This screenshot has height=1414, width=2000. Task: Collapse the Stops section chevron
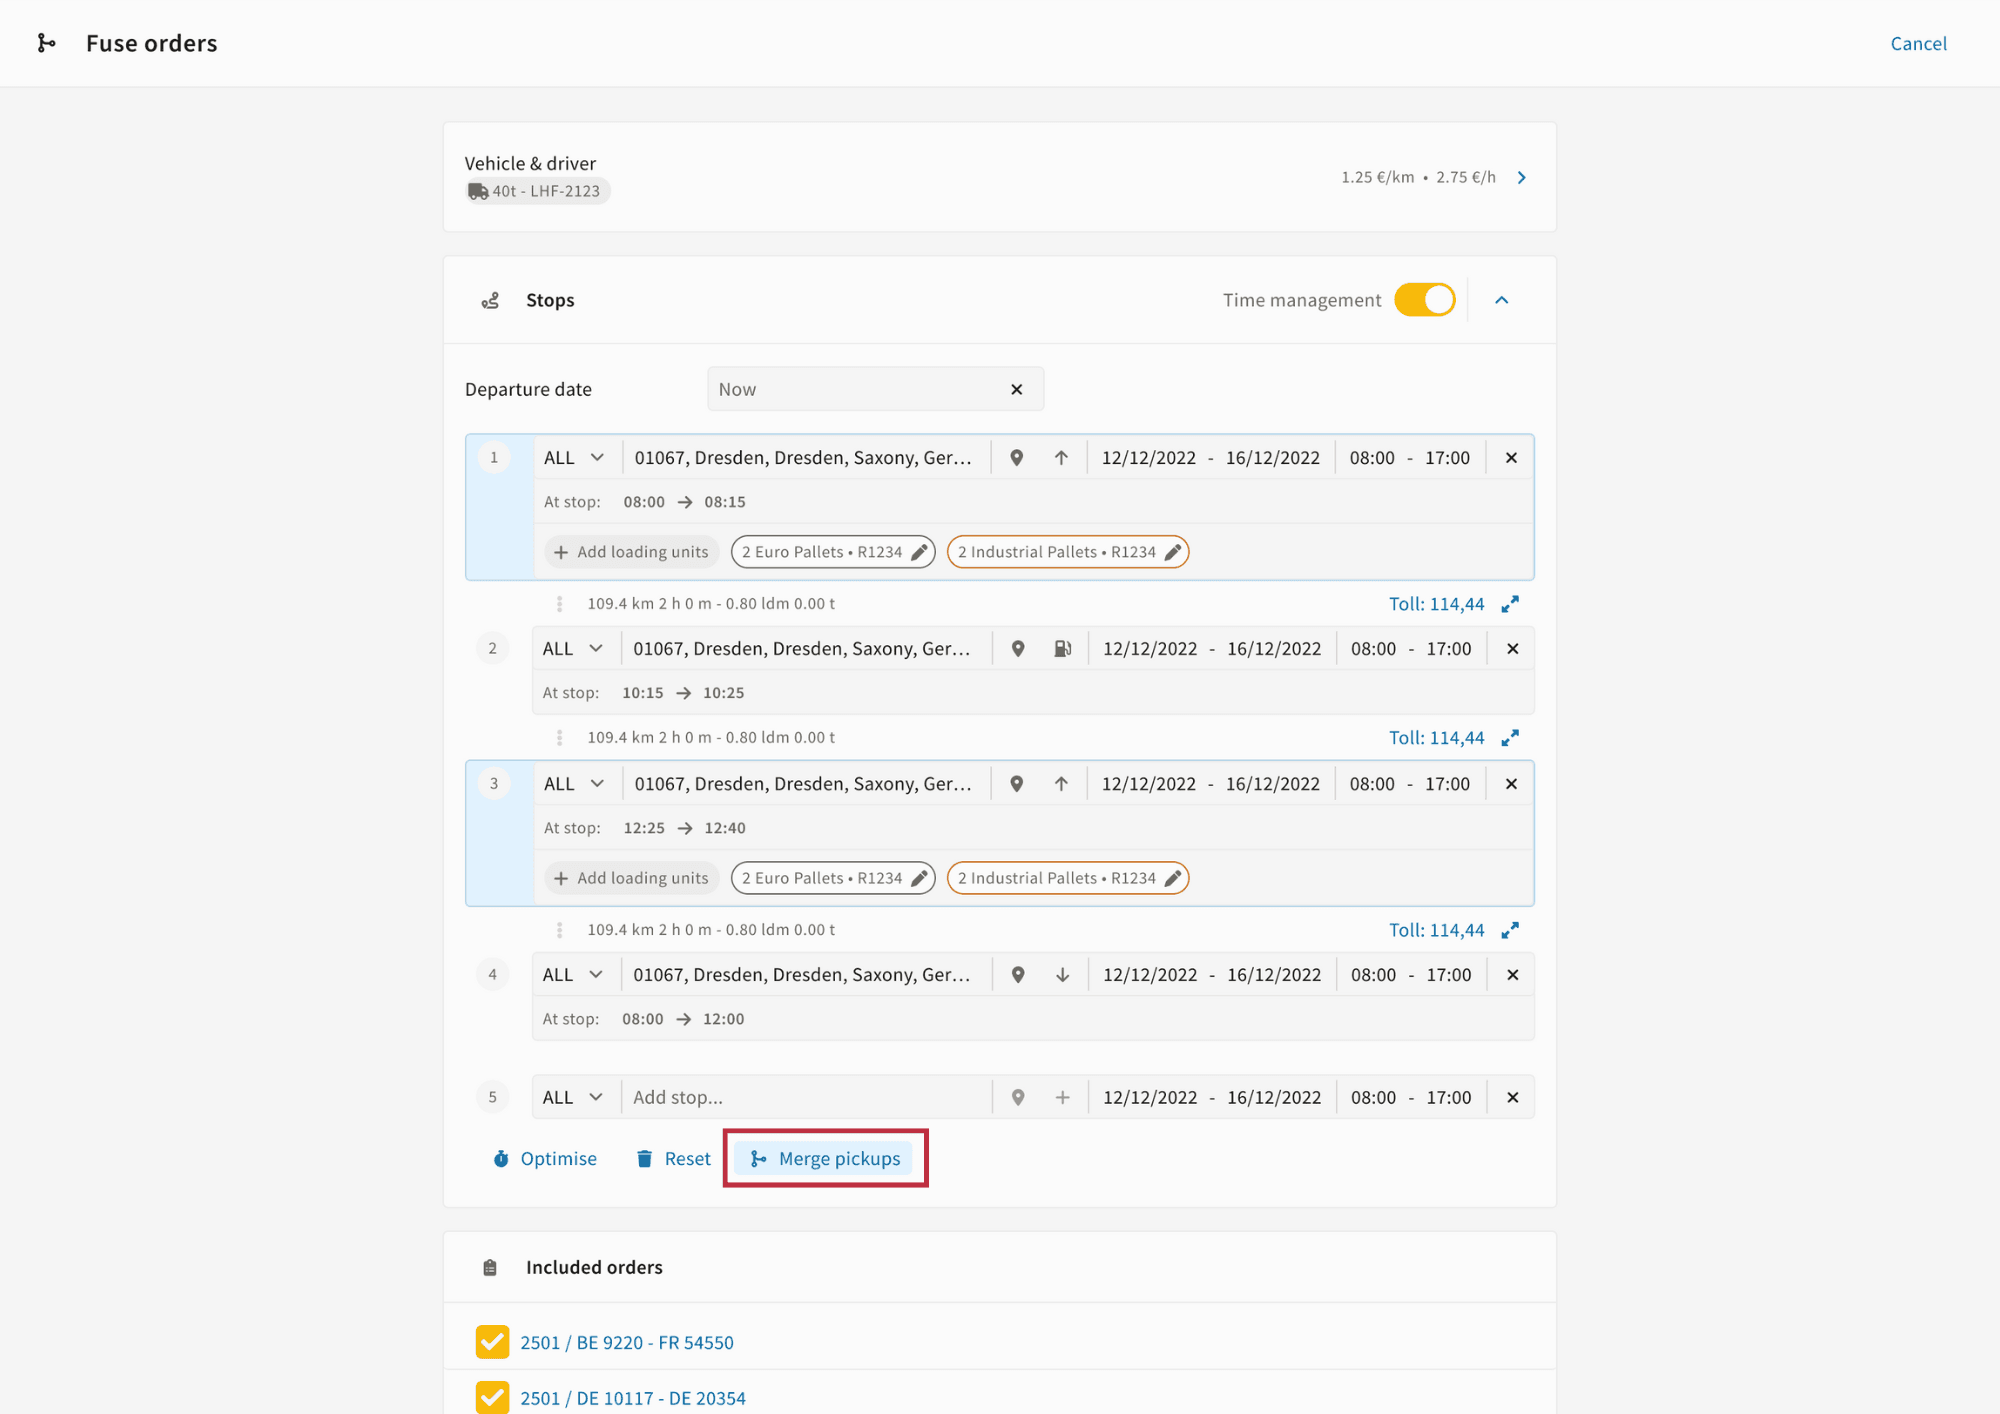[1501, 300]
